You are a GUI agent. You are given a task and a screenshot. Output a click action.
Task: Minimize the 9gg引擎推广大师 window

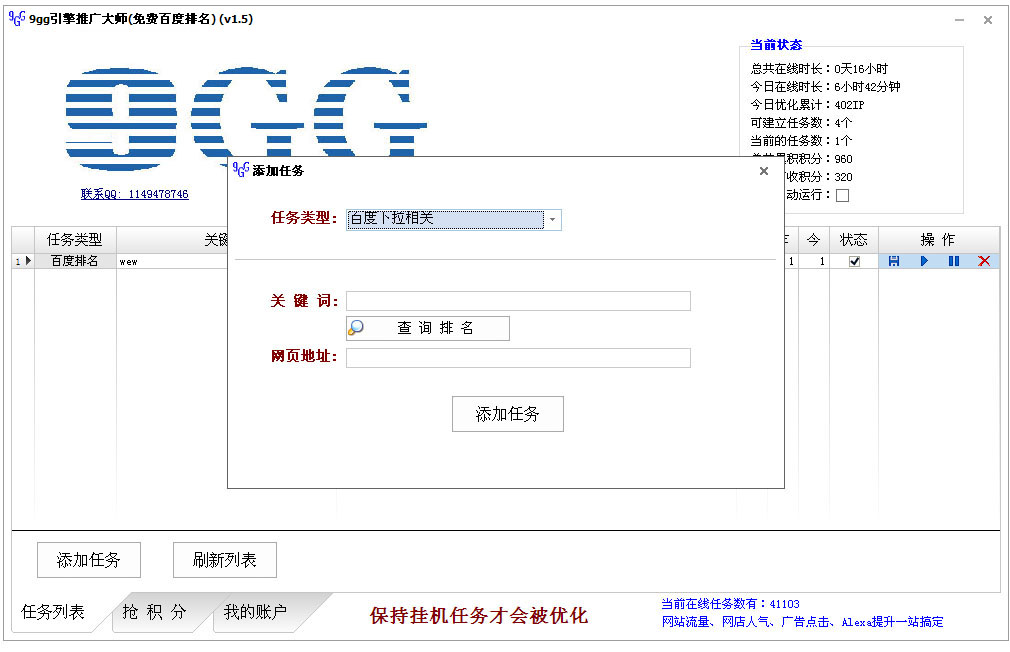pos(959,20)
